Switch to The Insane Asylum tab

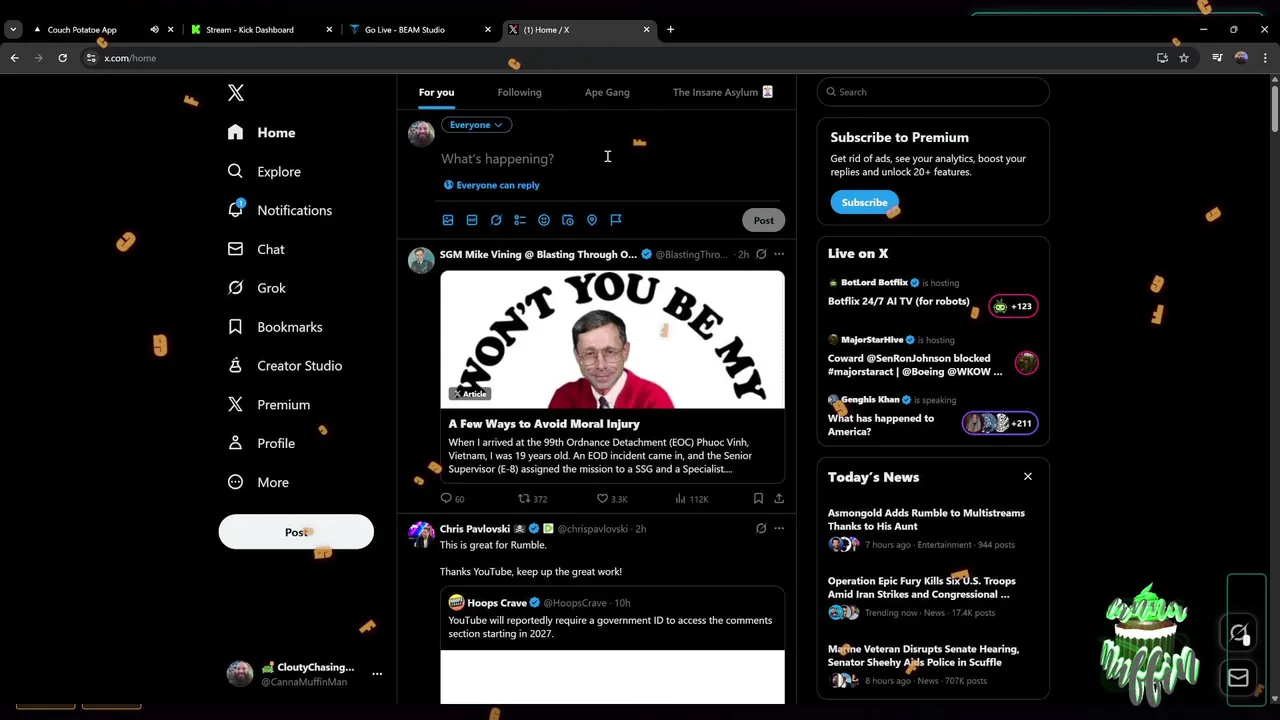723,92
